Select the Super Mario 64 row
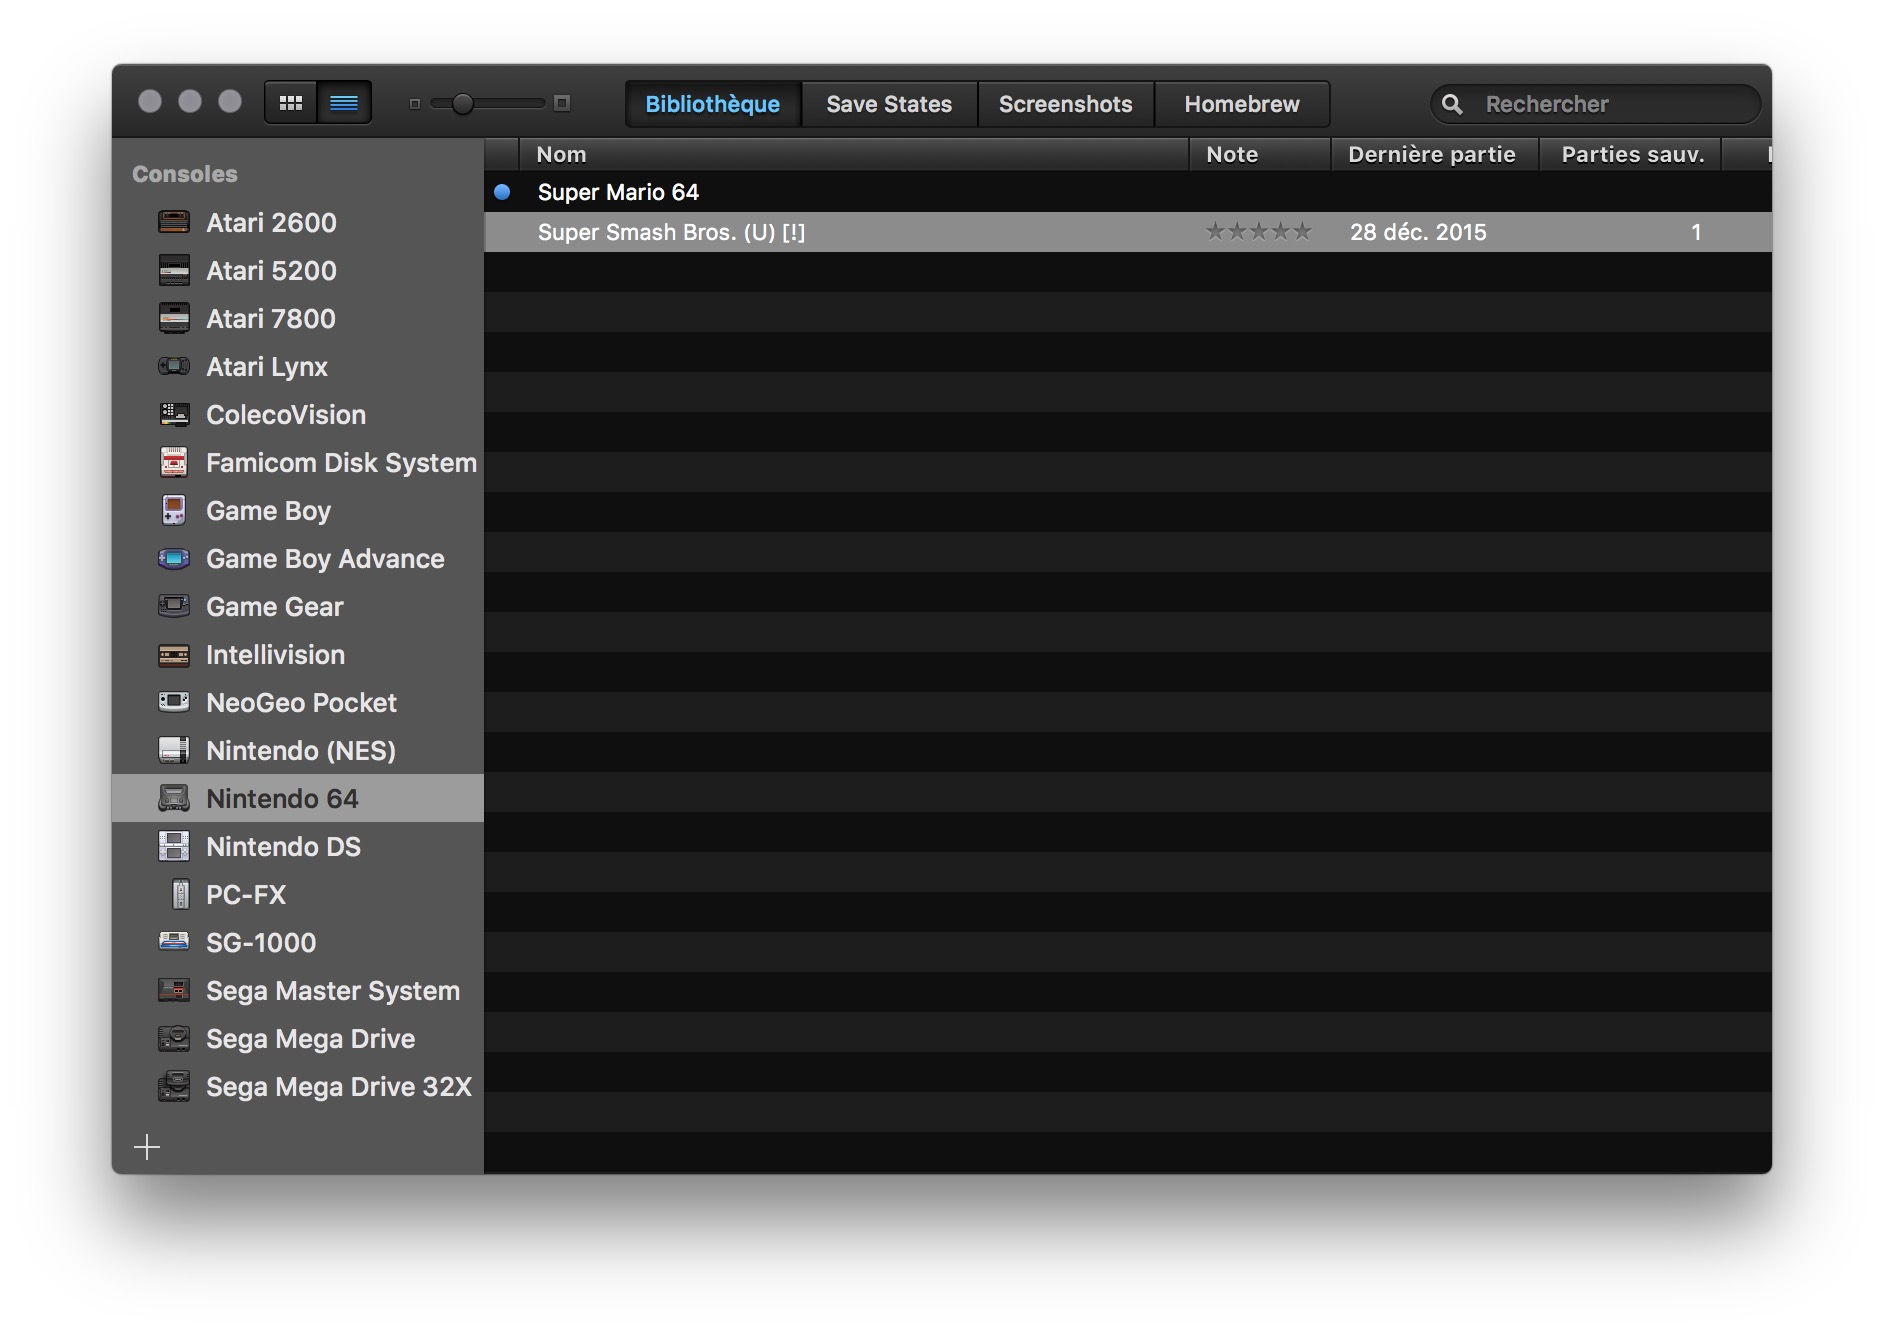Screen dimensions: 1884x1334 (x=1128, y=192)
